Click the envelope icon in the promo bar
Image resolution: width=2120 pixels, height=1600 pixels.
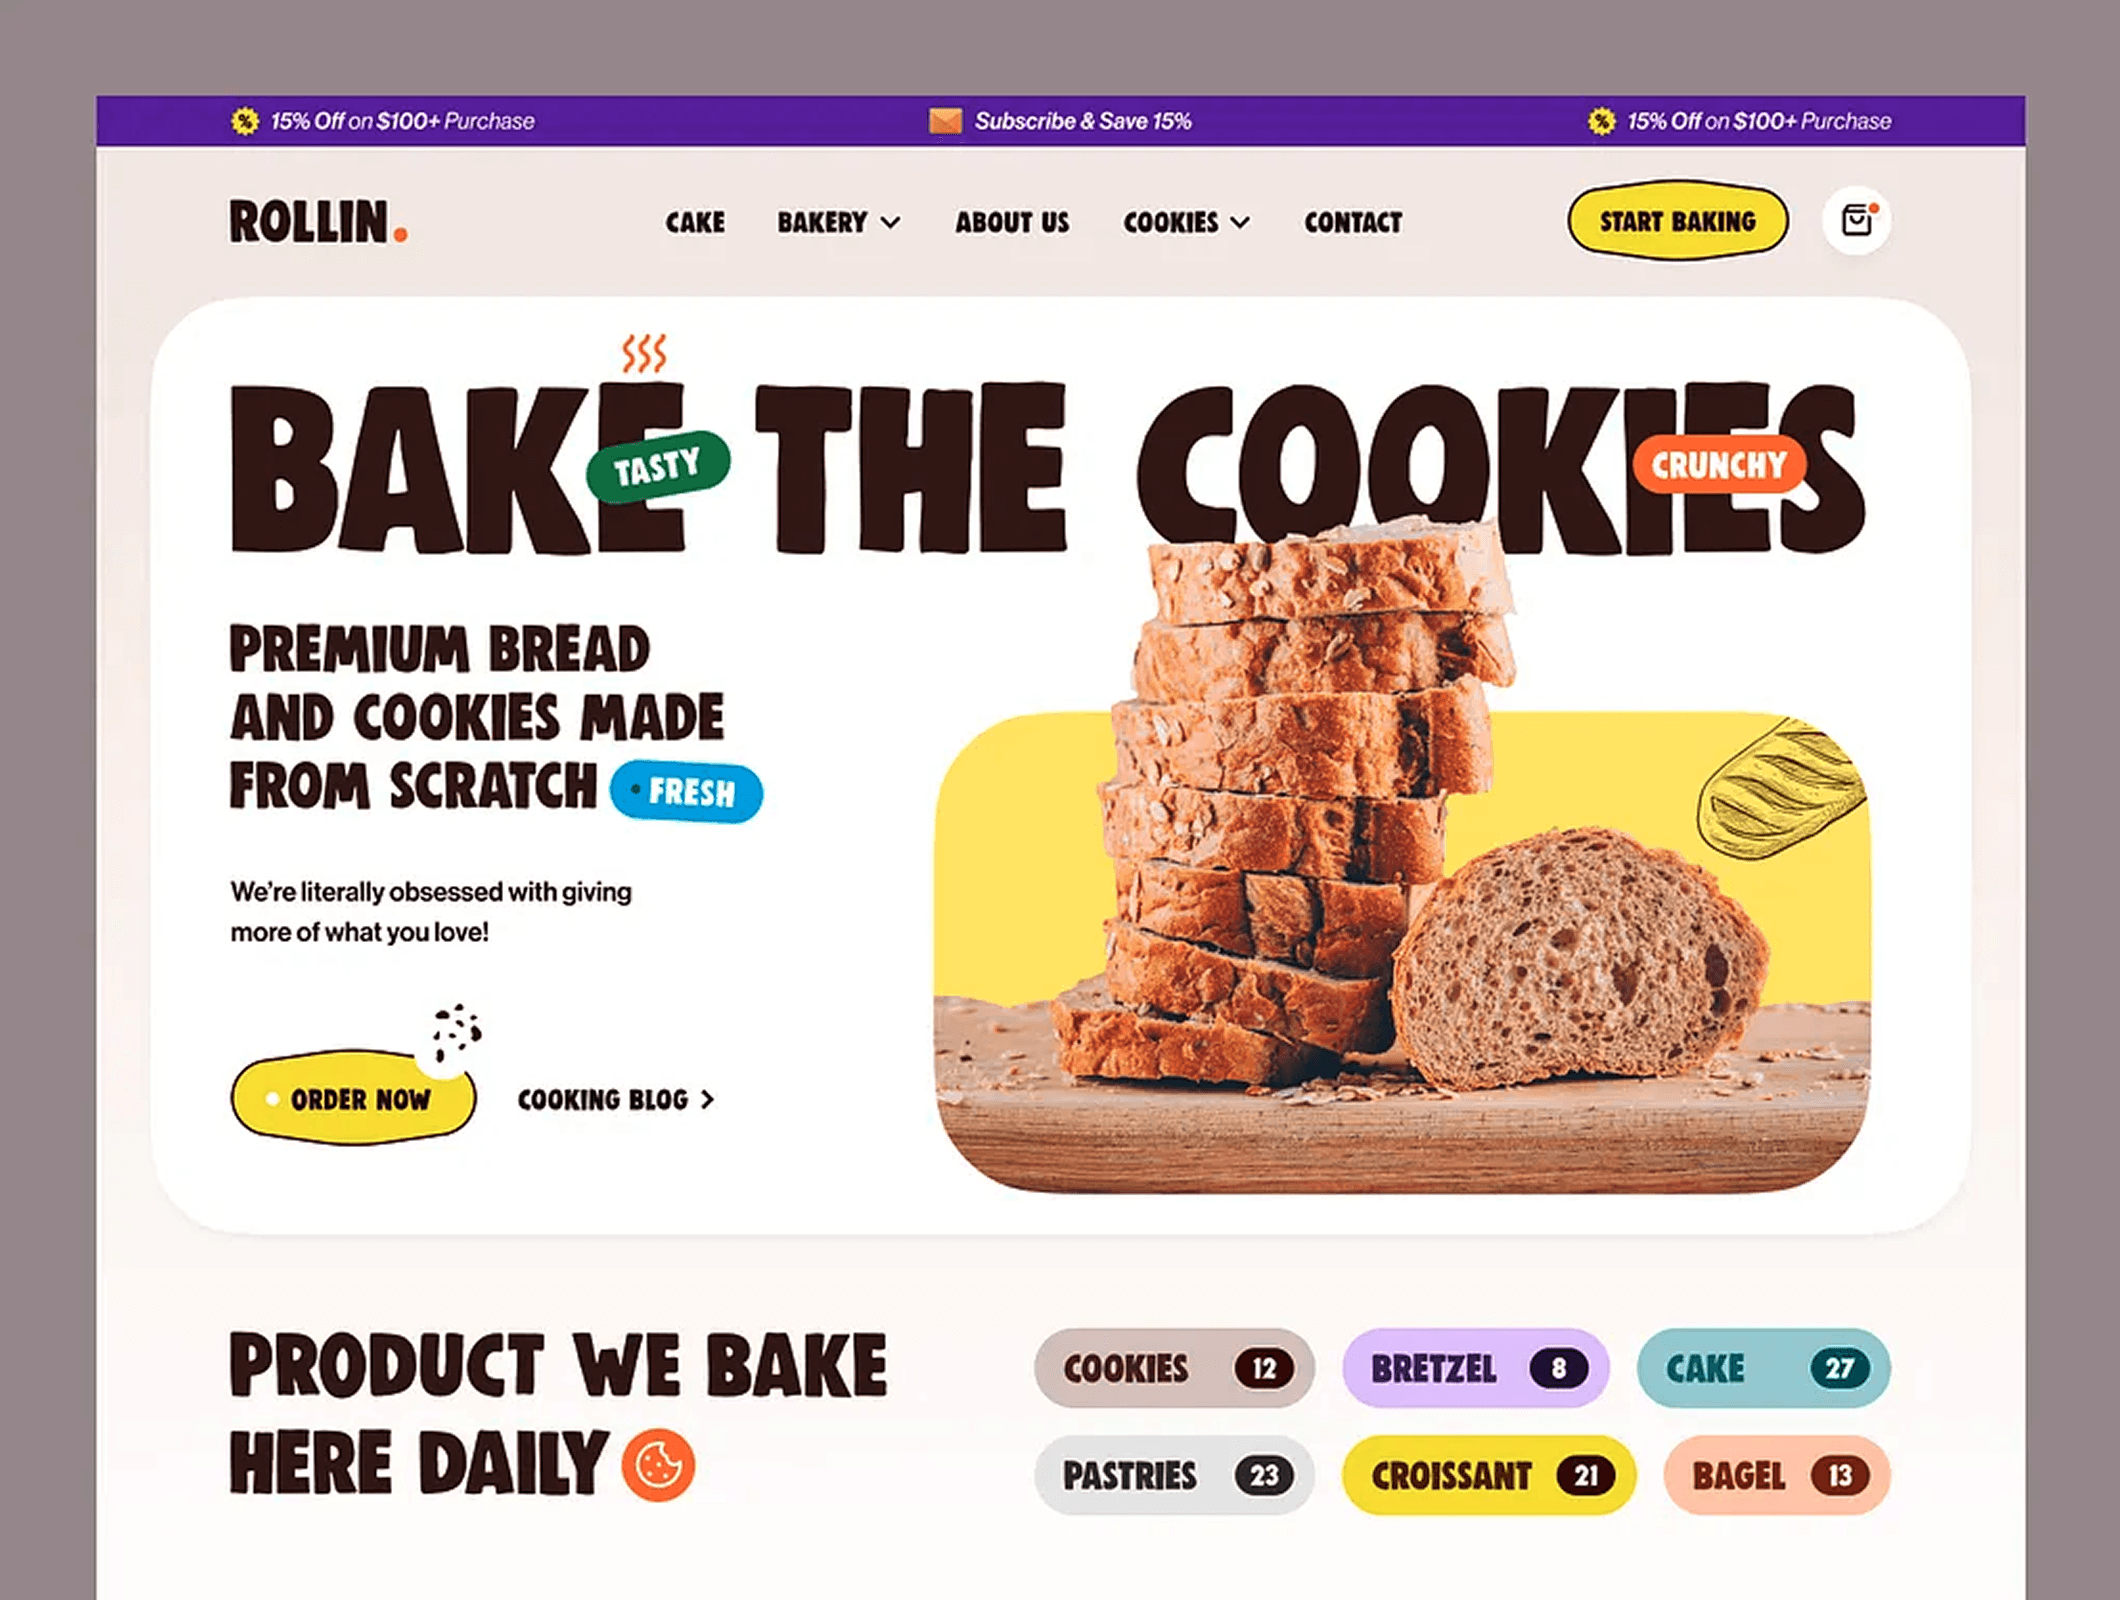(x=945, y=121)
